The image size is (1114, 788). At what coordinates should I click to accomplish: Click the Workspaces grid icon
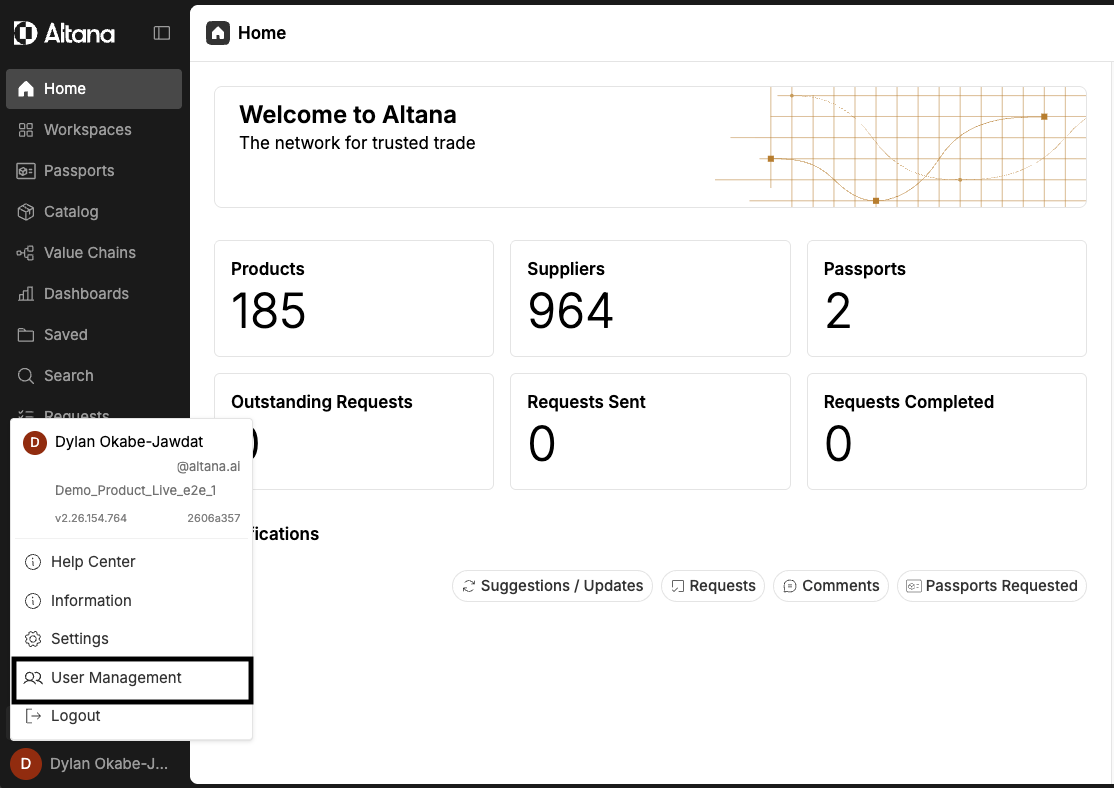point(26,130)
